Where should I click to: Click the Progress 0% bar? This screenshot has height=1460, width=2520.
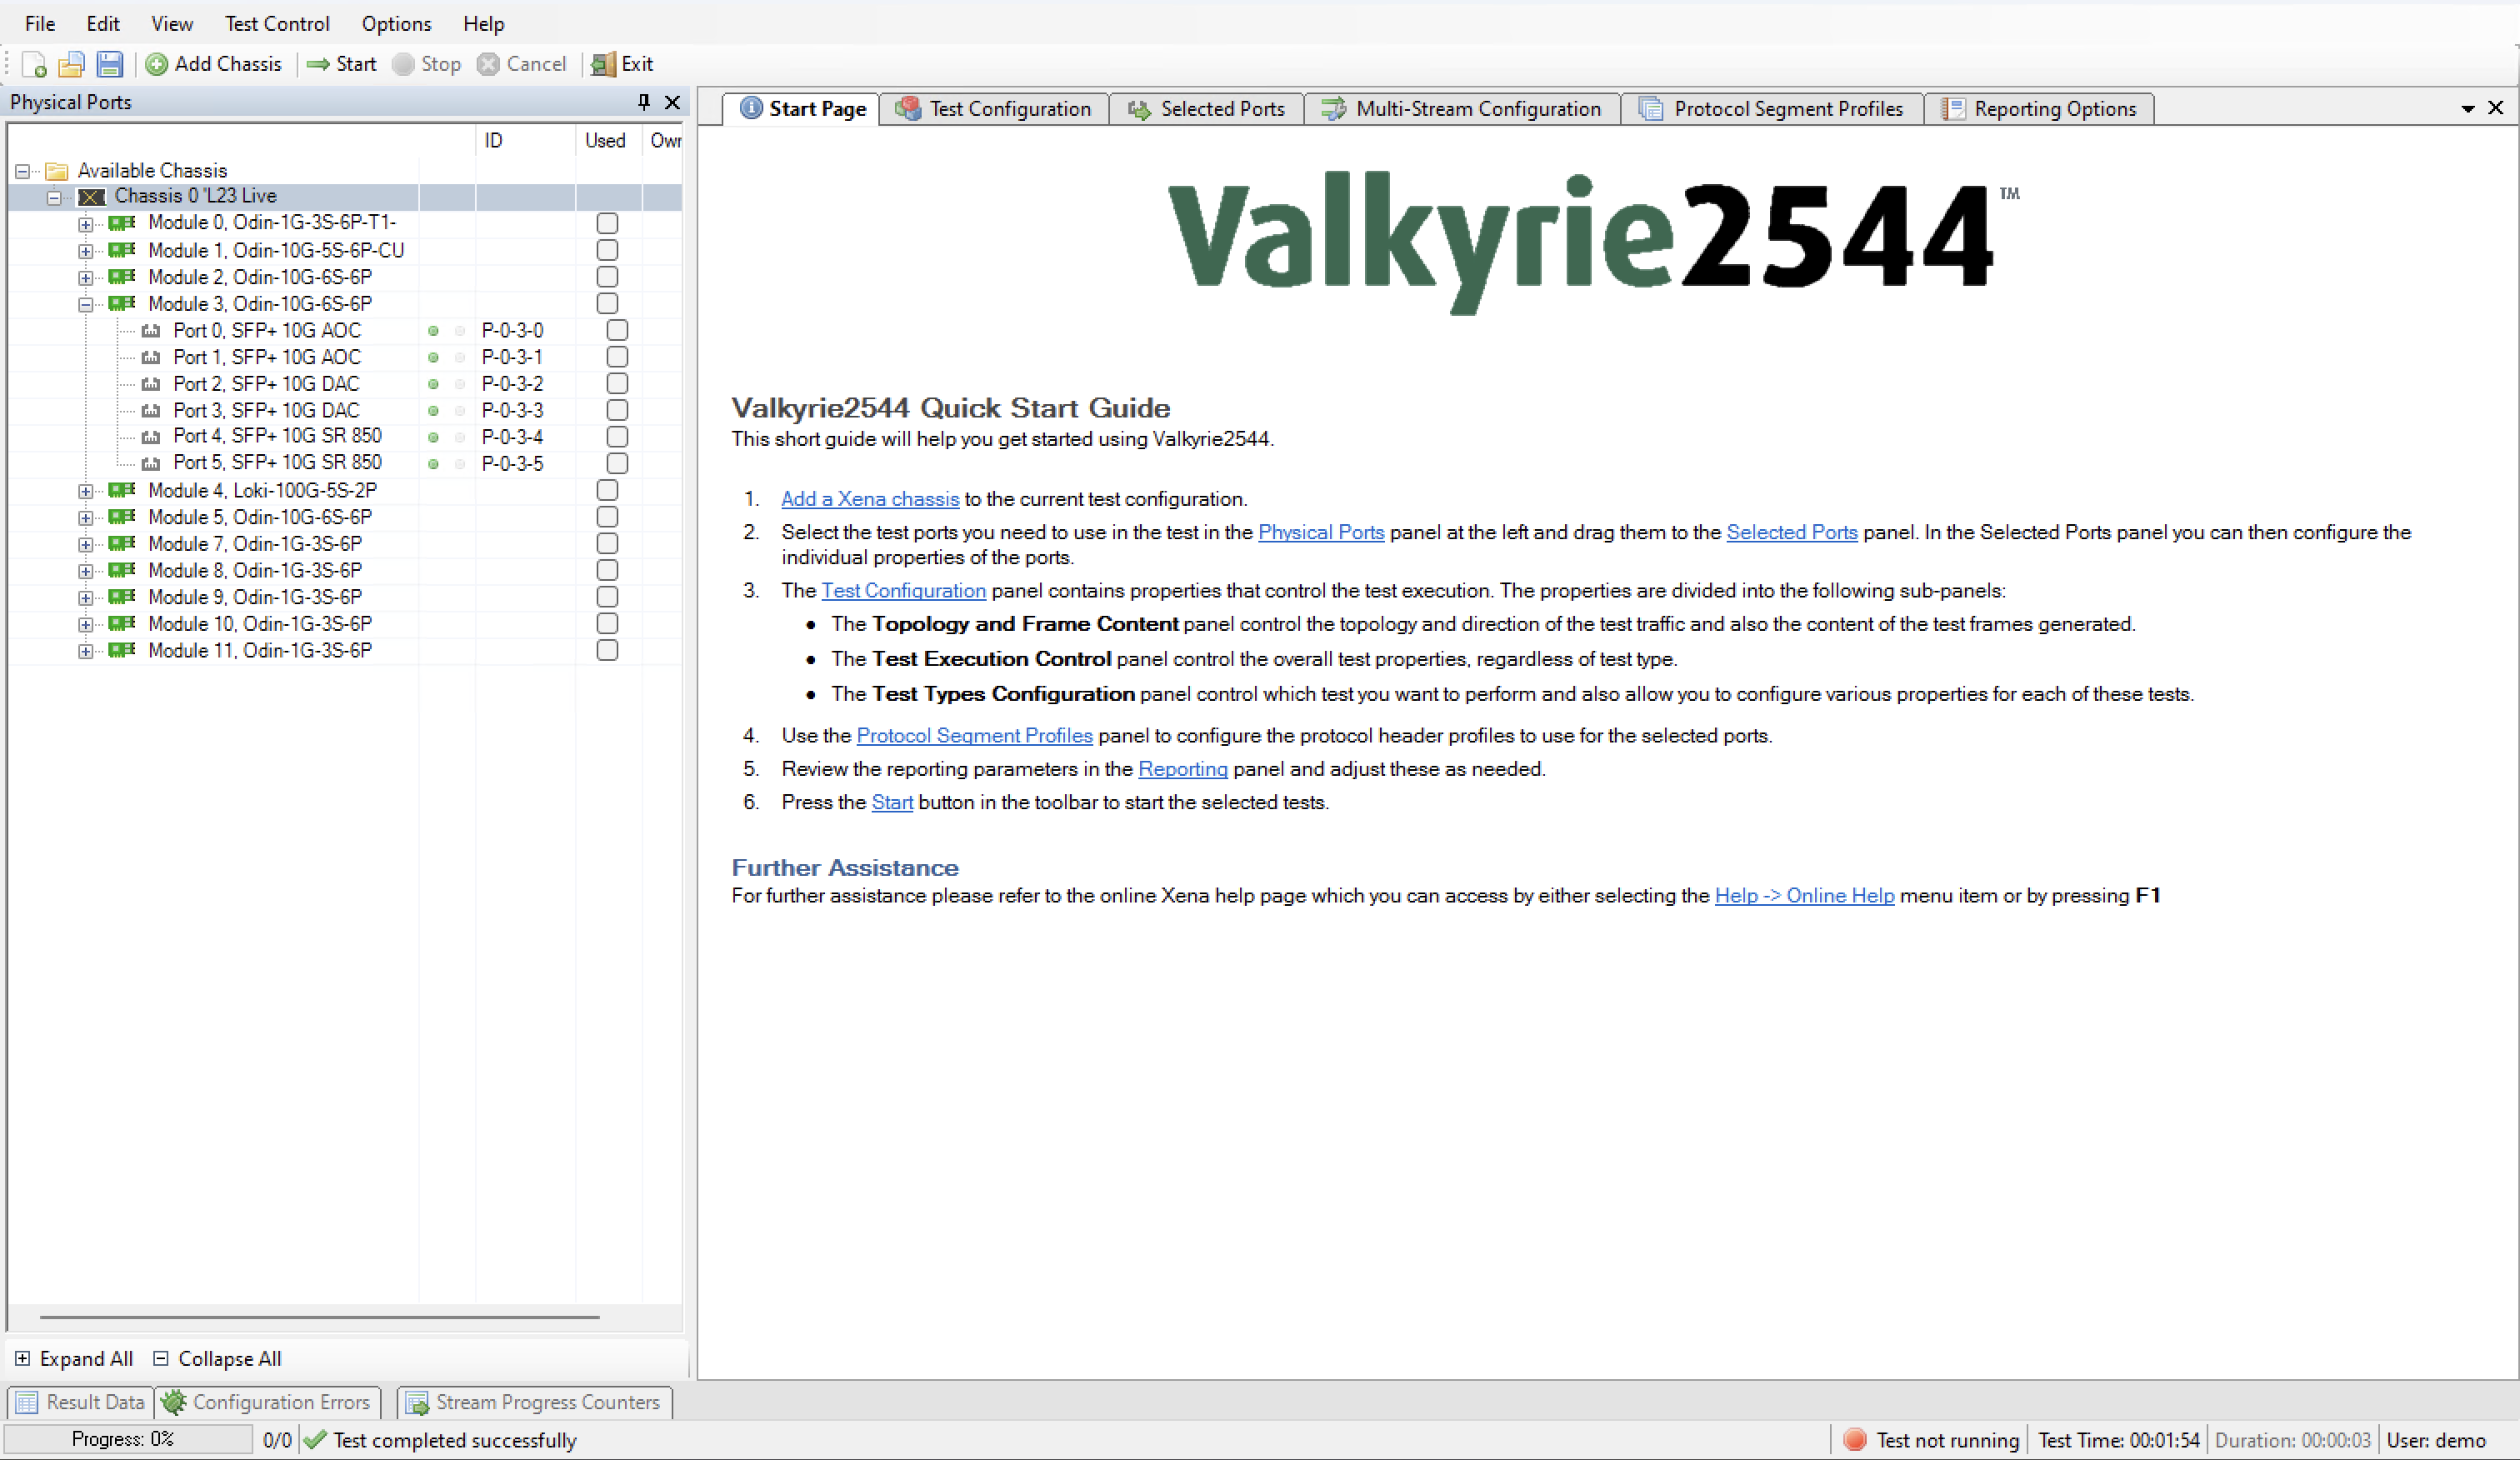click(128, 1439)
